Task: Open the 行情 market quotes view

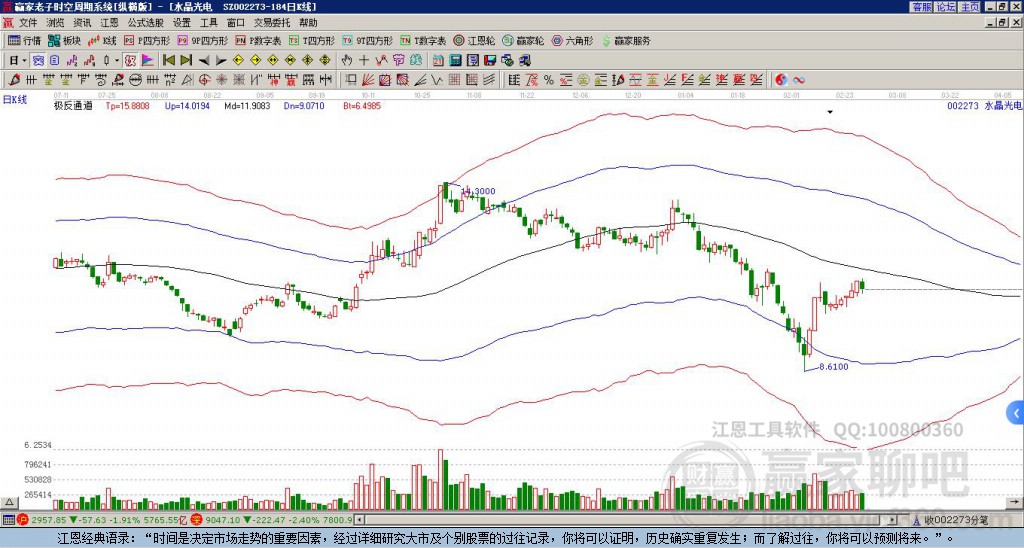Action: click(x=24, y=40)
